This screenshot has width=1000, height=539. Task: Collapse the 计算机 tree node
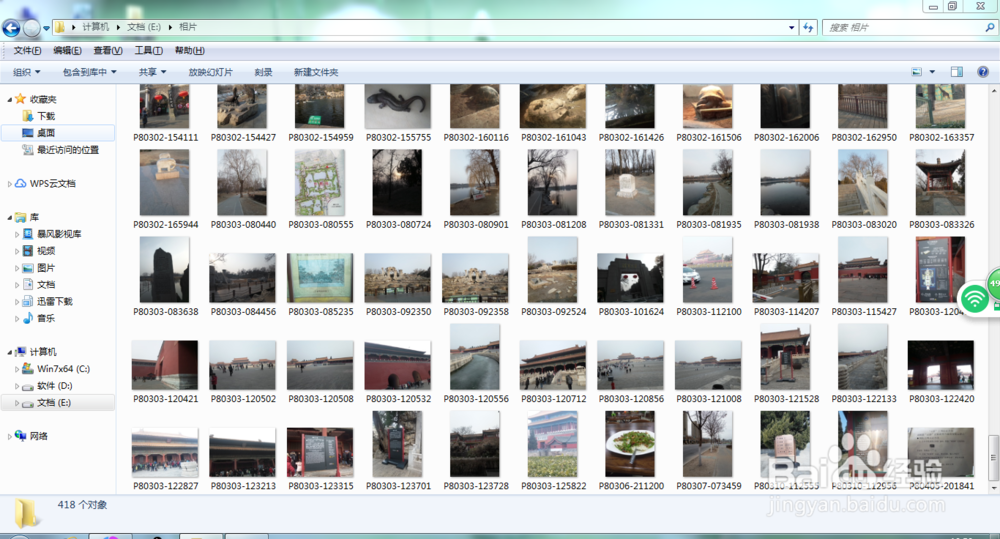click(x=10, y=352)
